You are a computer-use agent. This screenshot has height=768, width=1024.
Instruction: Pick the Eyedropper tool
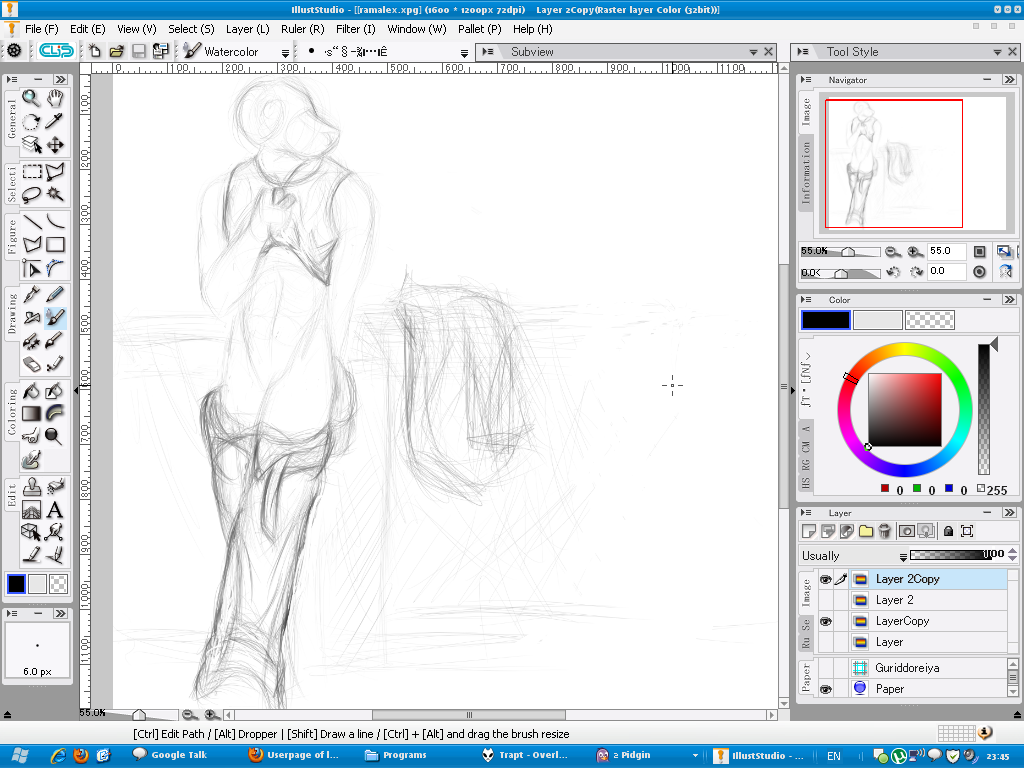(x=55, y=121)
